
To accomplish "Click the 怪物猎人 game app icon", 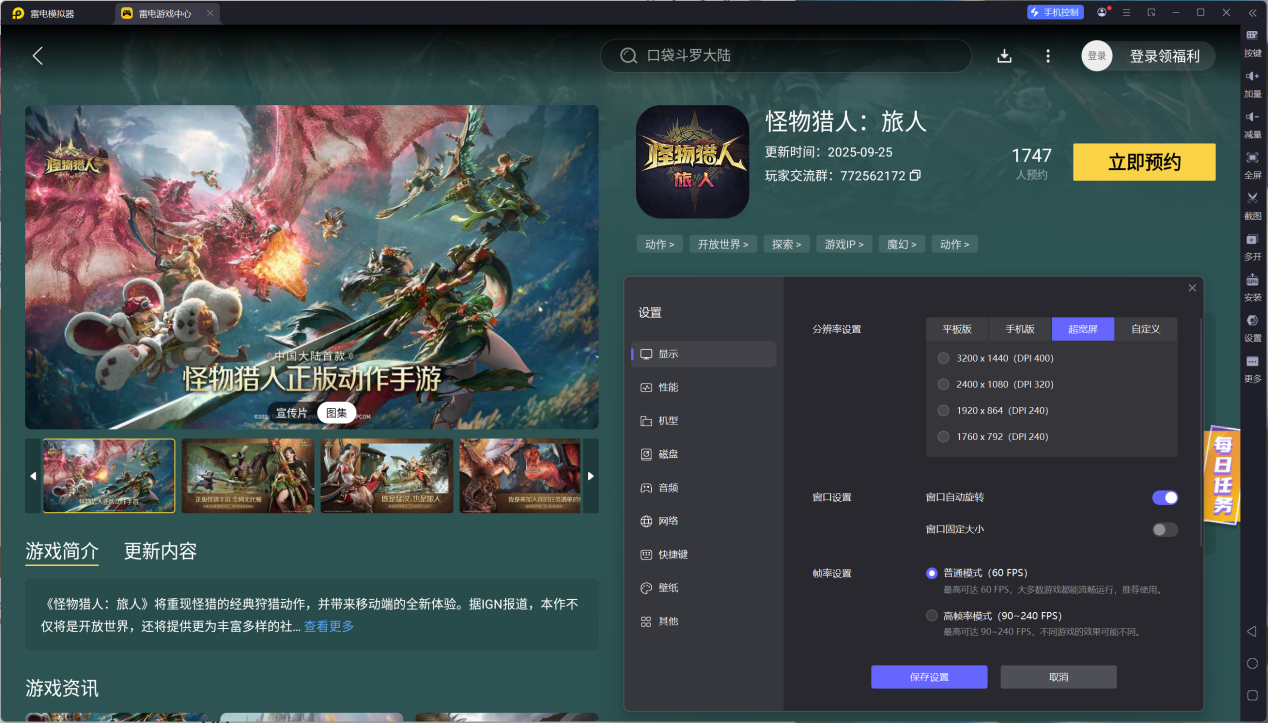I will click(692, 162).
